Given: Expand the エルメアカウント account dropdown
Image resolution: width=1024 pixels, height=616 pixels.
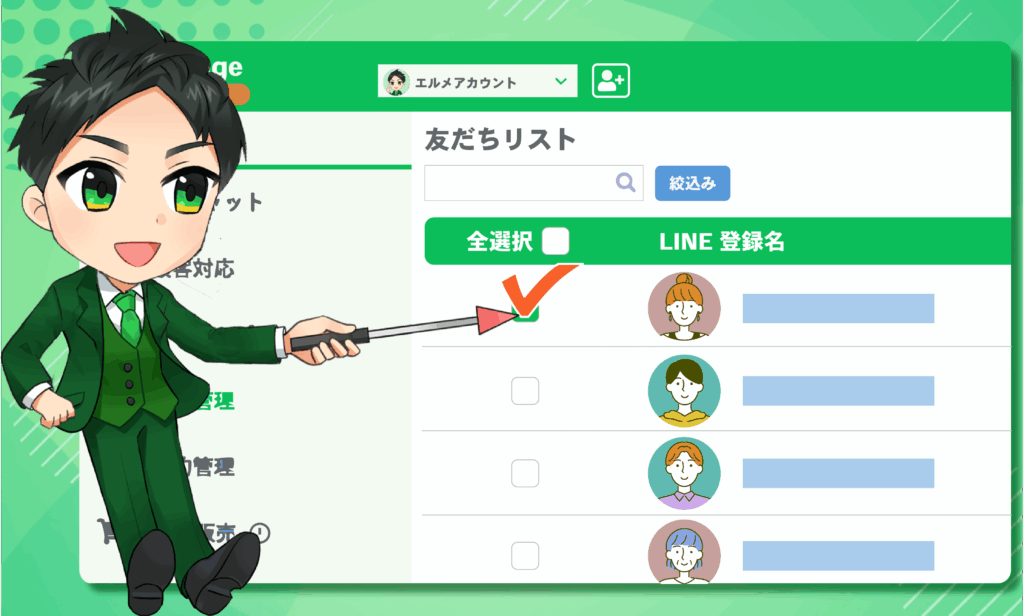Looking at the screenshot, I should [x=477, y=81].
